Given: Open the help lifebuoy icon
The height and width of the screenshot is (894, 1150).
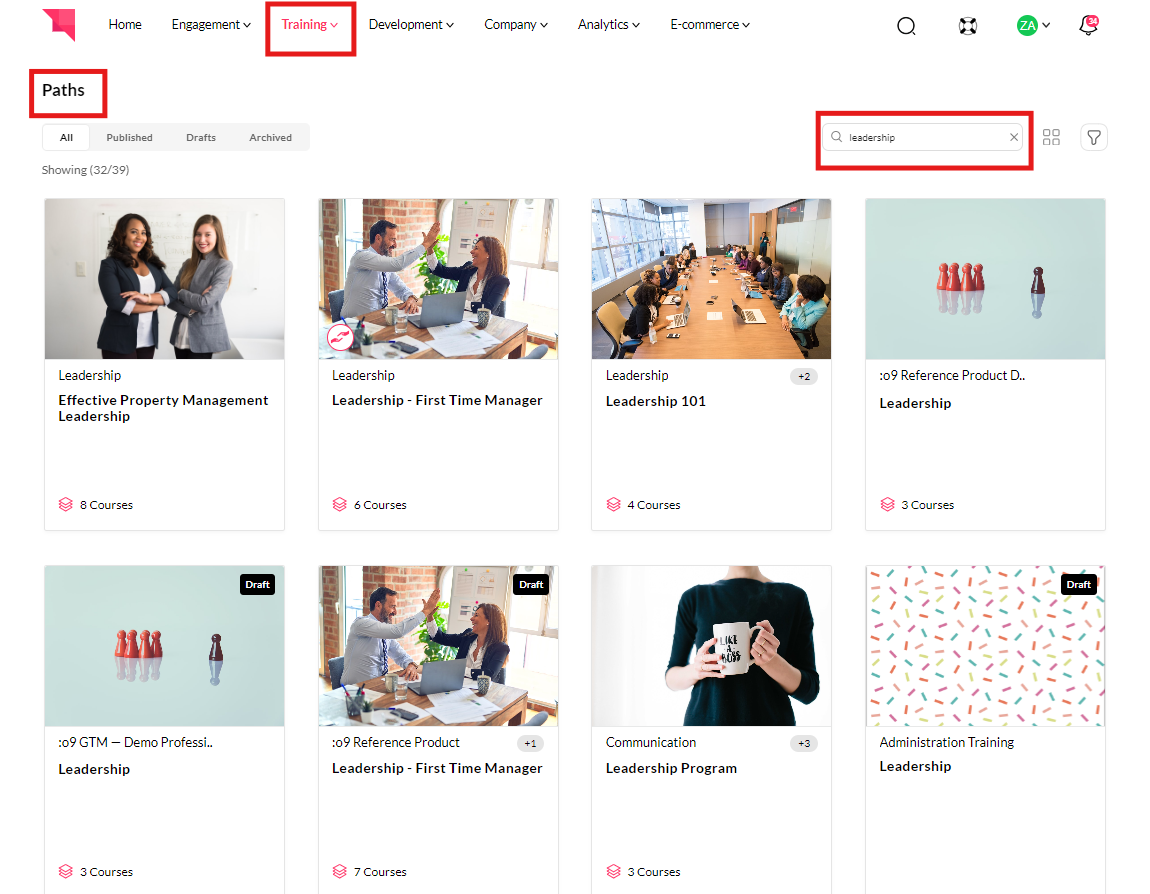Looking at the screenshot, I should (967, 26).
